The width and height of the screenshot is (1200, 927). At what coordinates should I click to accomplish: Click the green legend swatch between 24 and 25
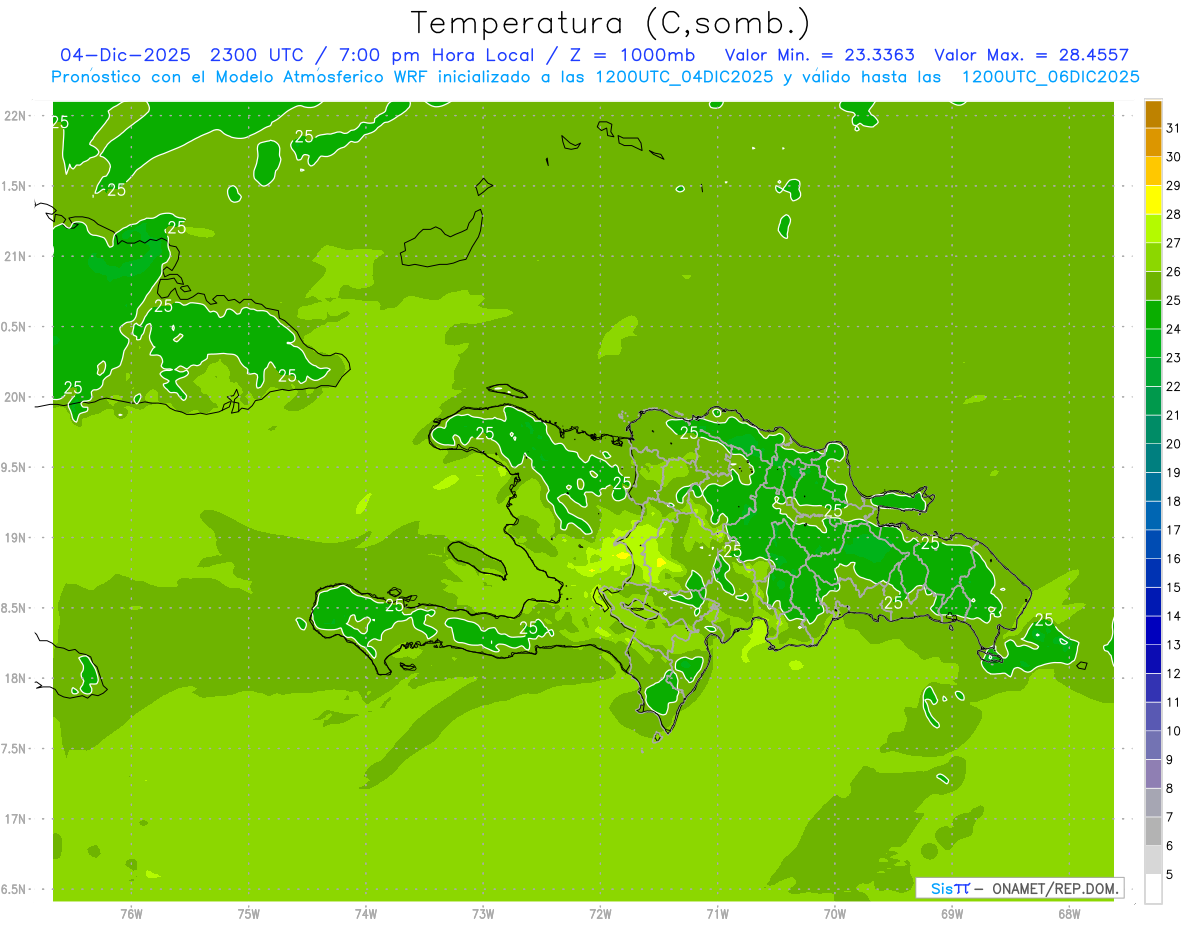tap(1153, 315)
